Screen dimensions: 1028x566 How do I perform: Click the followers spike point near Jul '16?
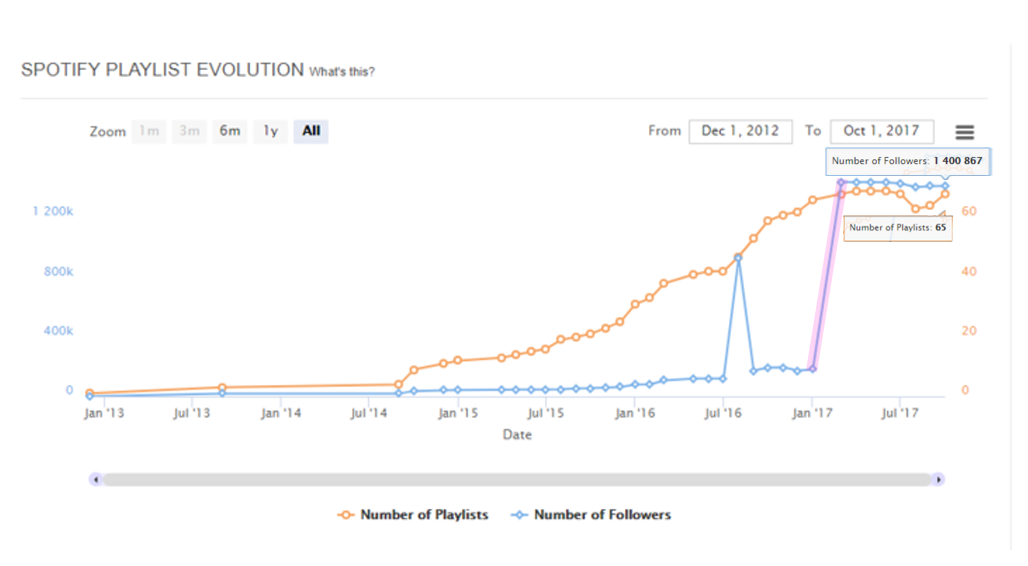[738, 258]
